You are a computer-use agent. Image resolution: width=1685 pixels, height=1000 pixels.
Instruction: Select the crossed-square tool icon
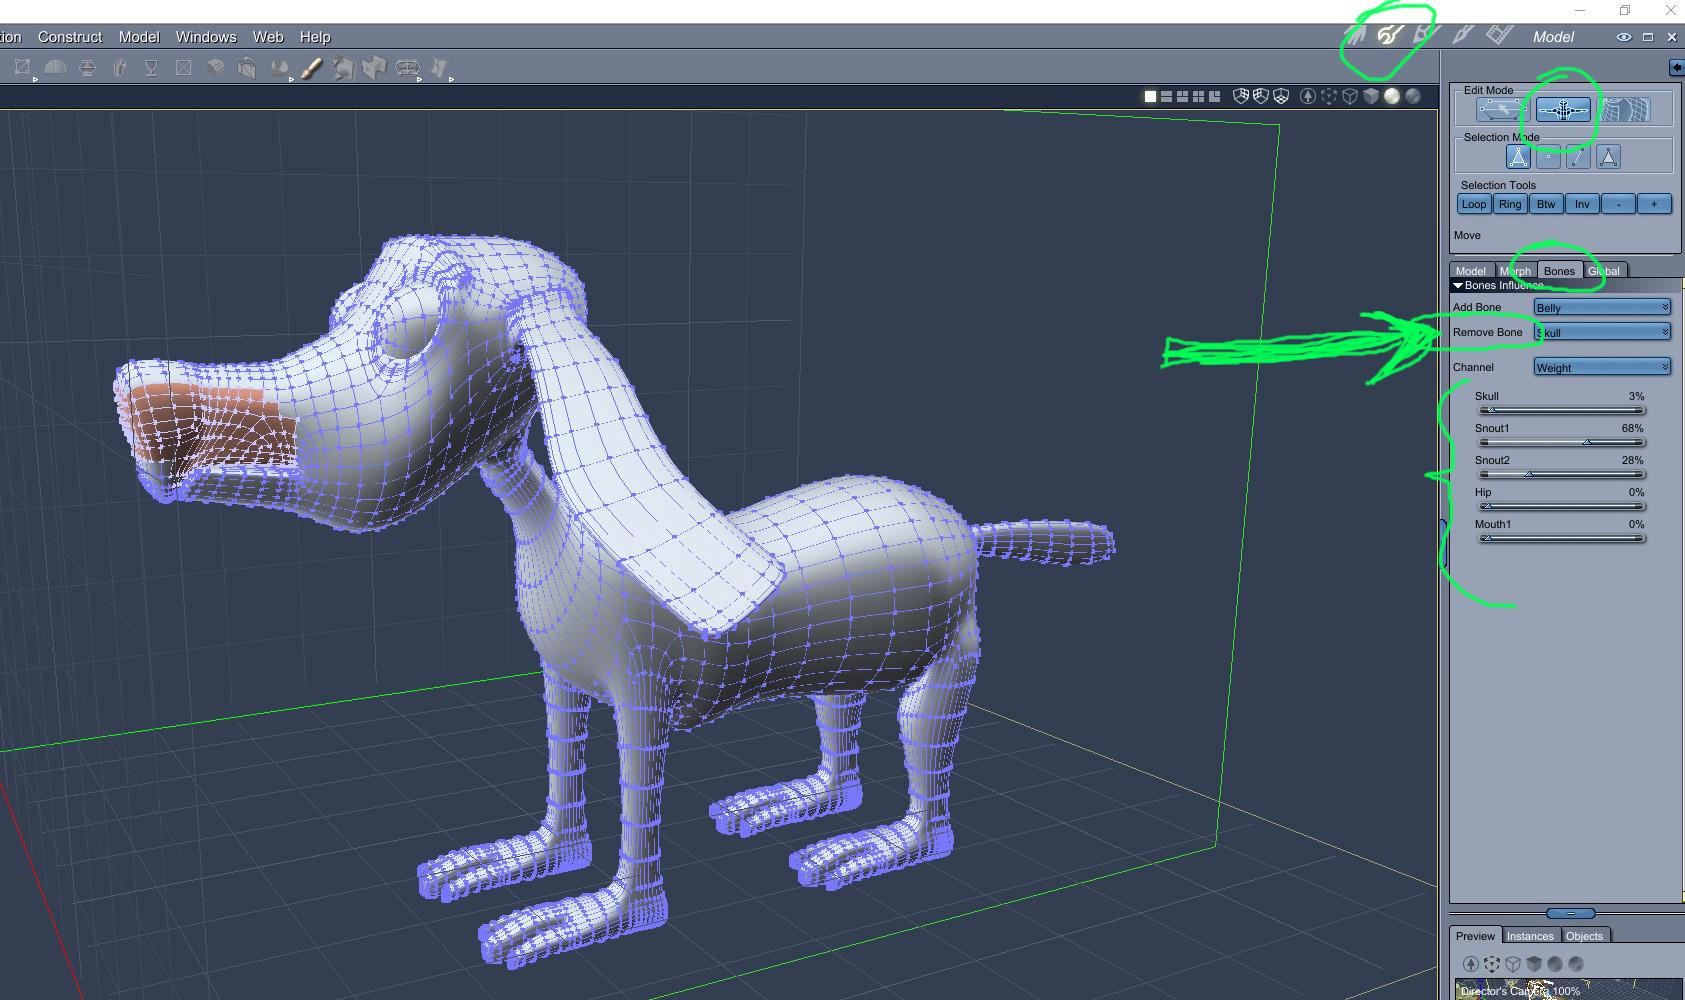183,68
